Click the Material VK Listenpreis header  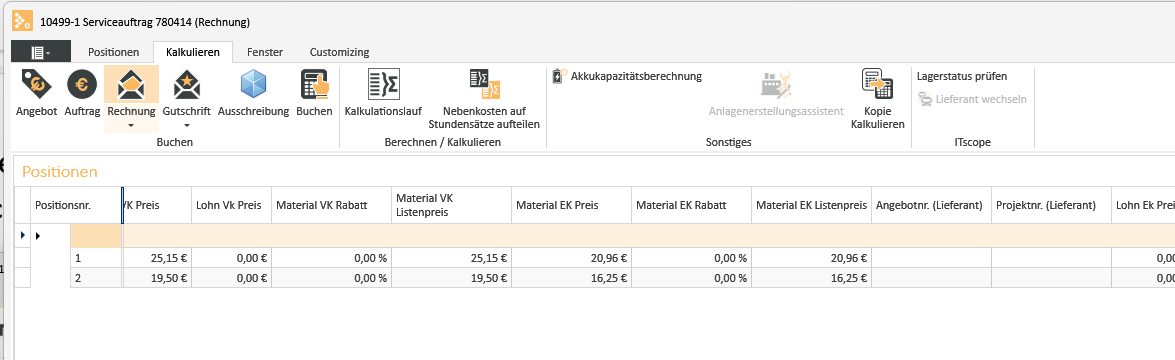tap(451, 205)
